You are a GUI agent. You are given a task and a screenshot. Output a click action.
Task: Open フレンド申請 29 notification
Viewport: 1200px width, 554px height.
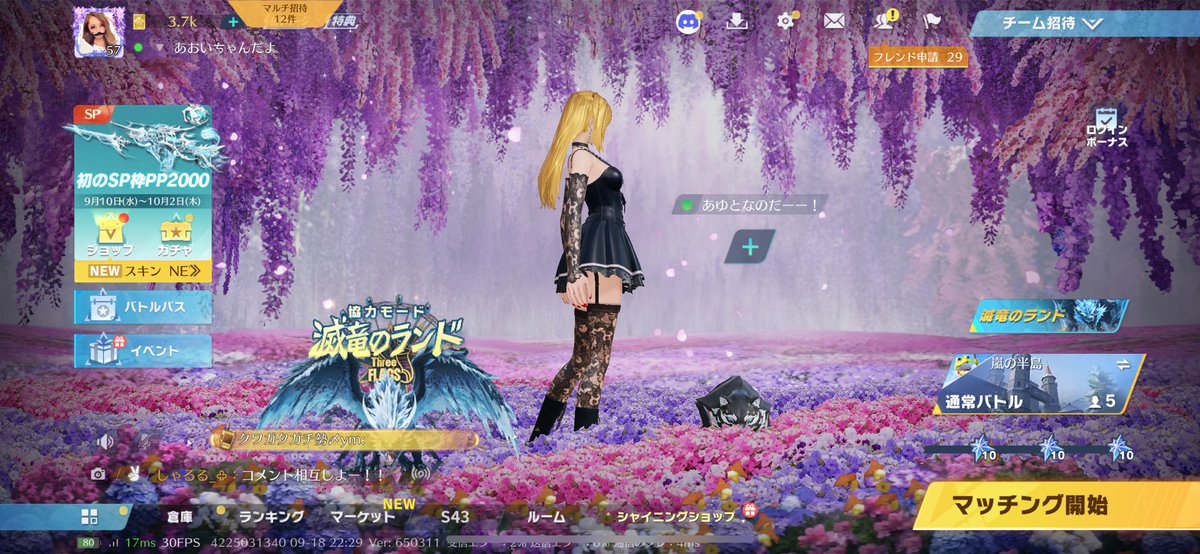tap(917, 57)
